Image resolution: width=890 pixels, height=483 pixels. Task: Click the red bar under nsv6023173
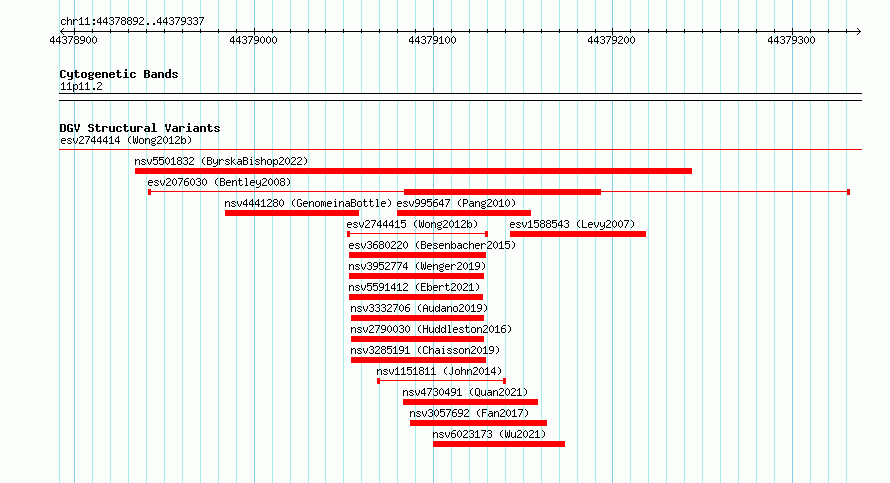point(499,444)
